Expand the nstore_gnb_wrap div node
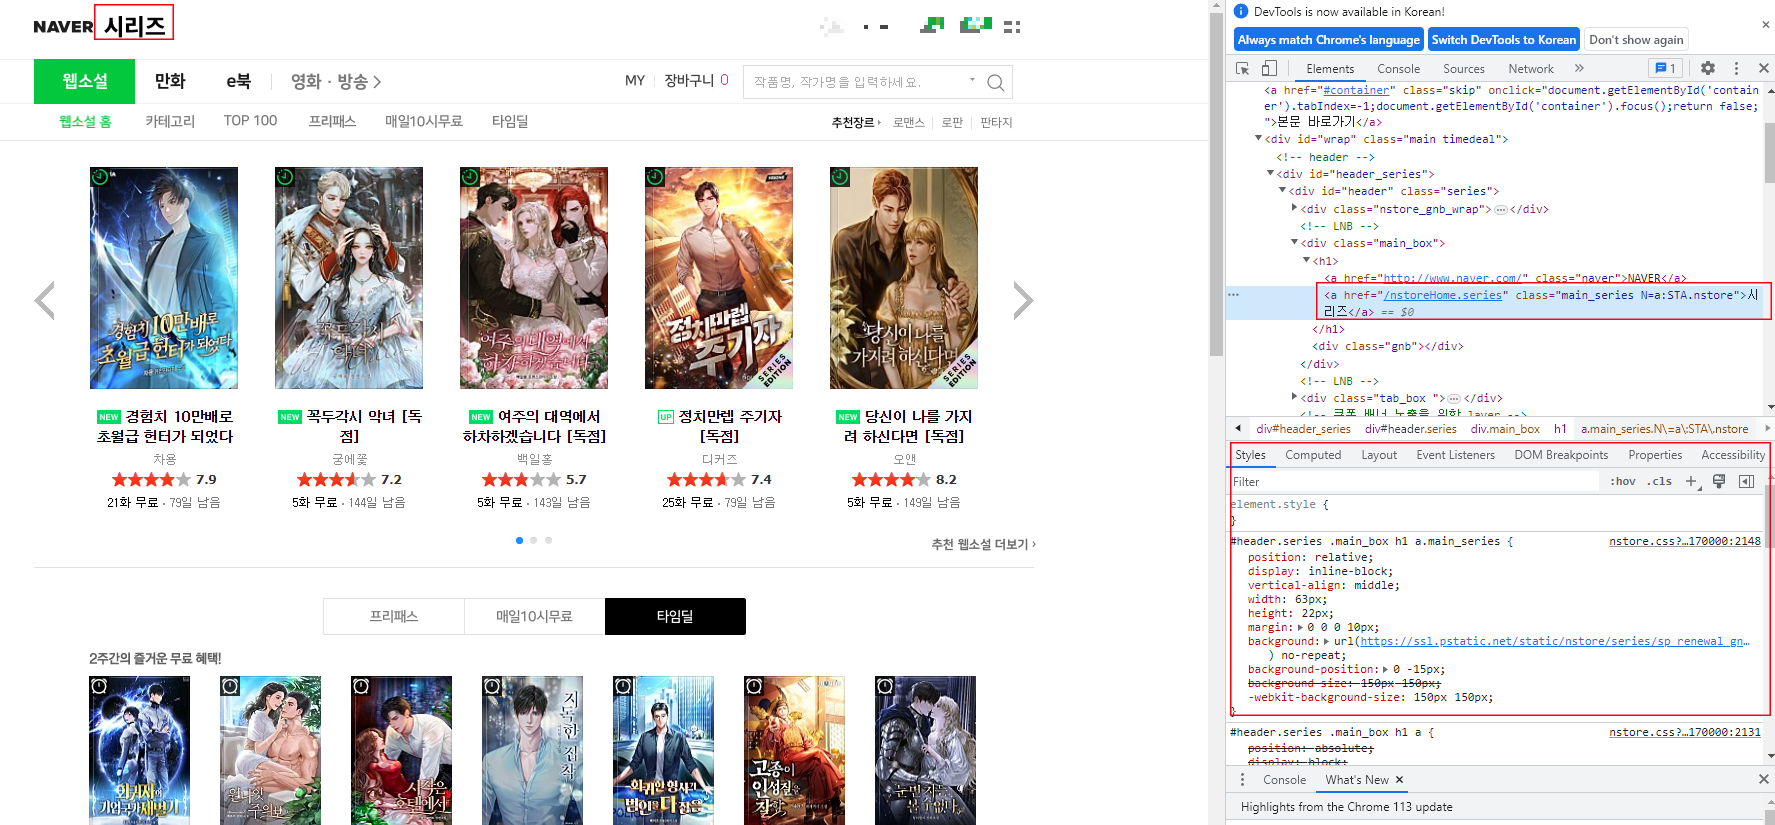This screenshot has height=825, width=1775. [1294, 208]
